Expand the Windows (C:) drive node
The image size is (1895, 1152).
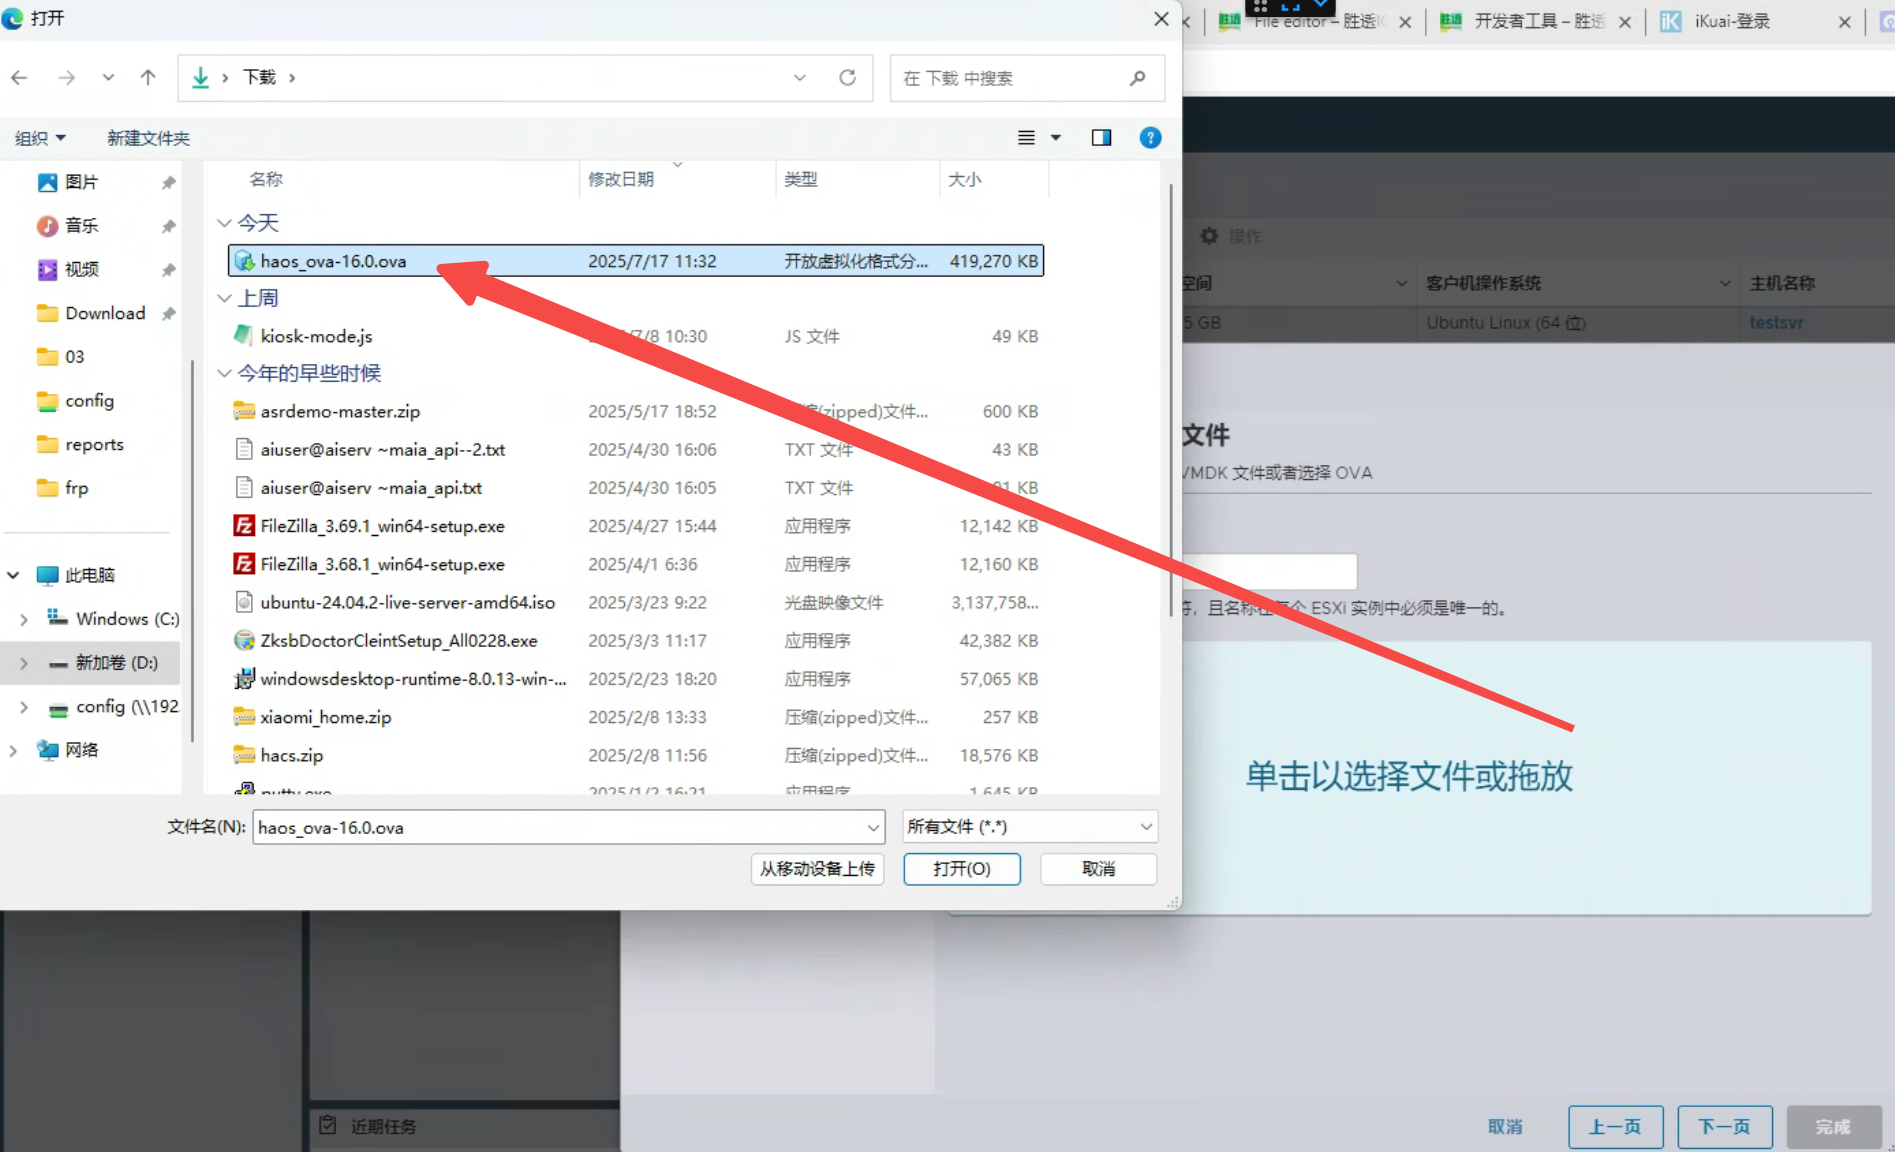[24, 619]
